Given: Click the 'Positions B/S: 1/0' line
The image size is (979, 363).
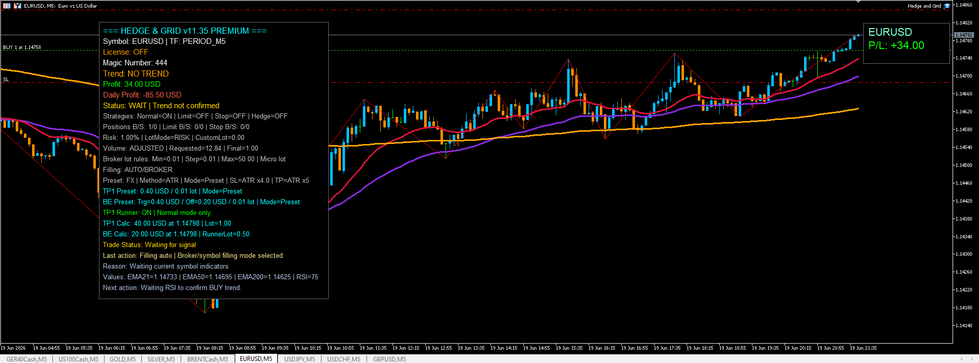Looking at the screenshot, I should point(176,127).
